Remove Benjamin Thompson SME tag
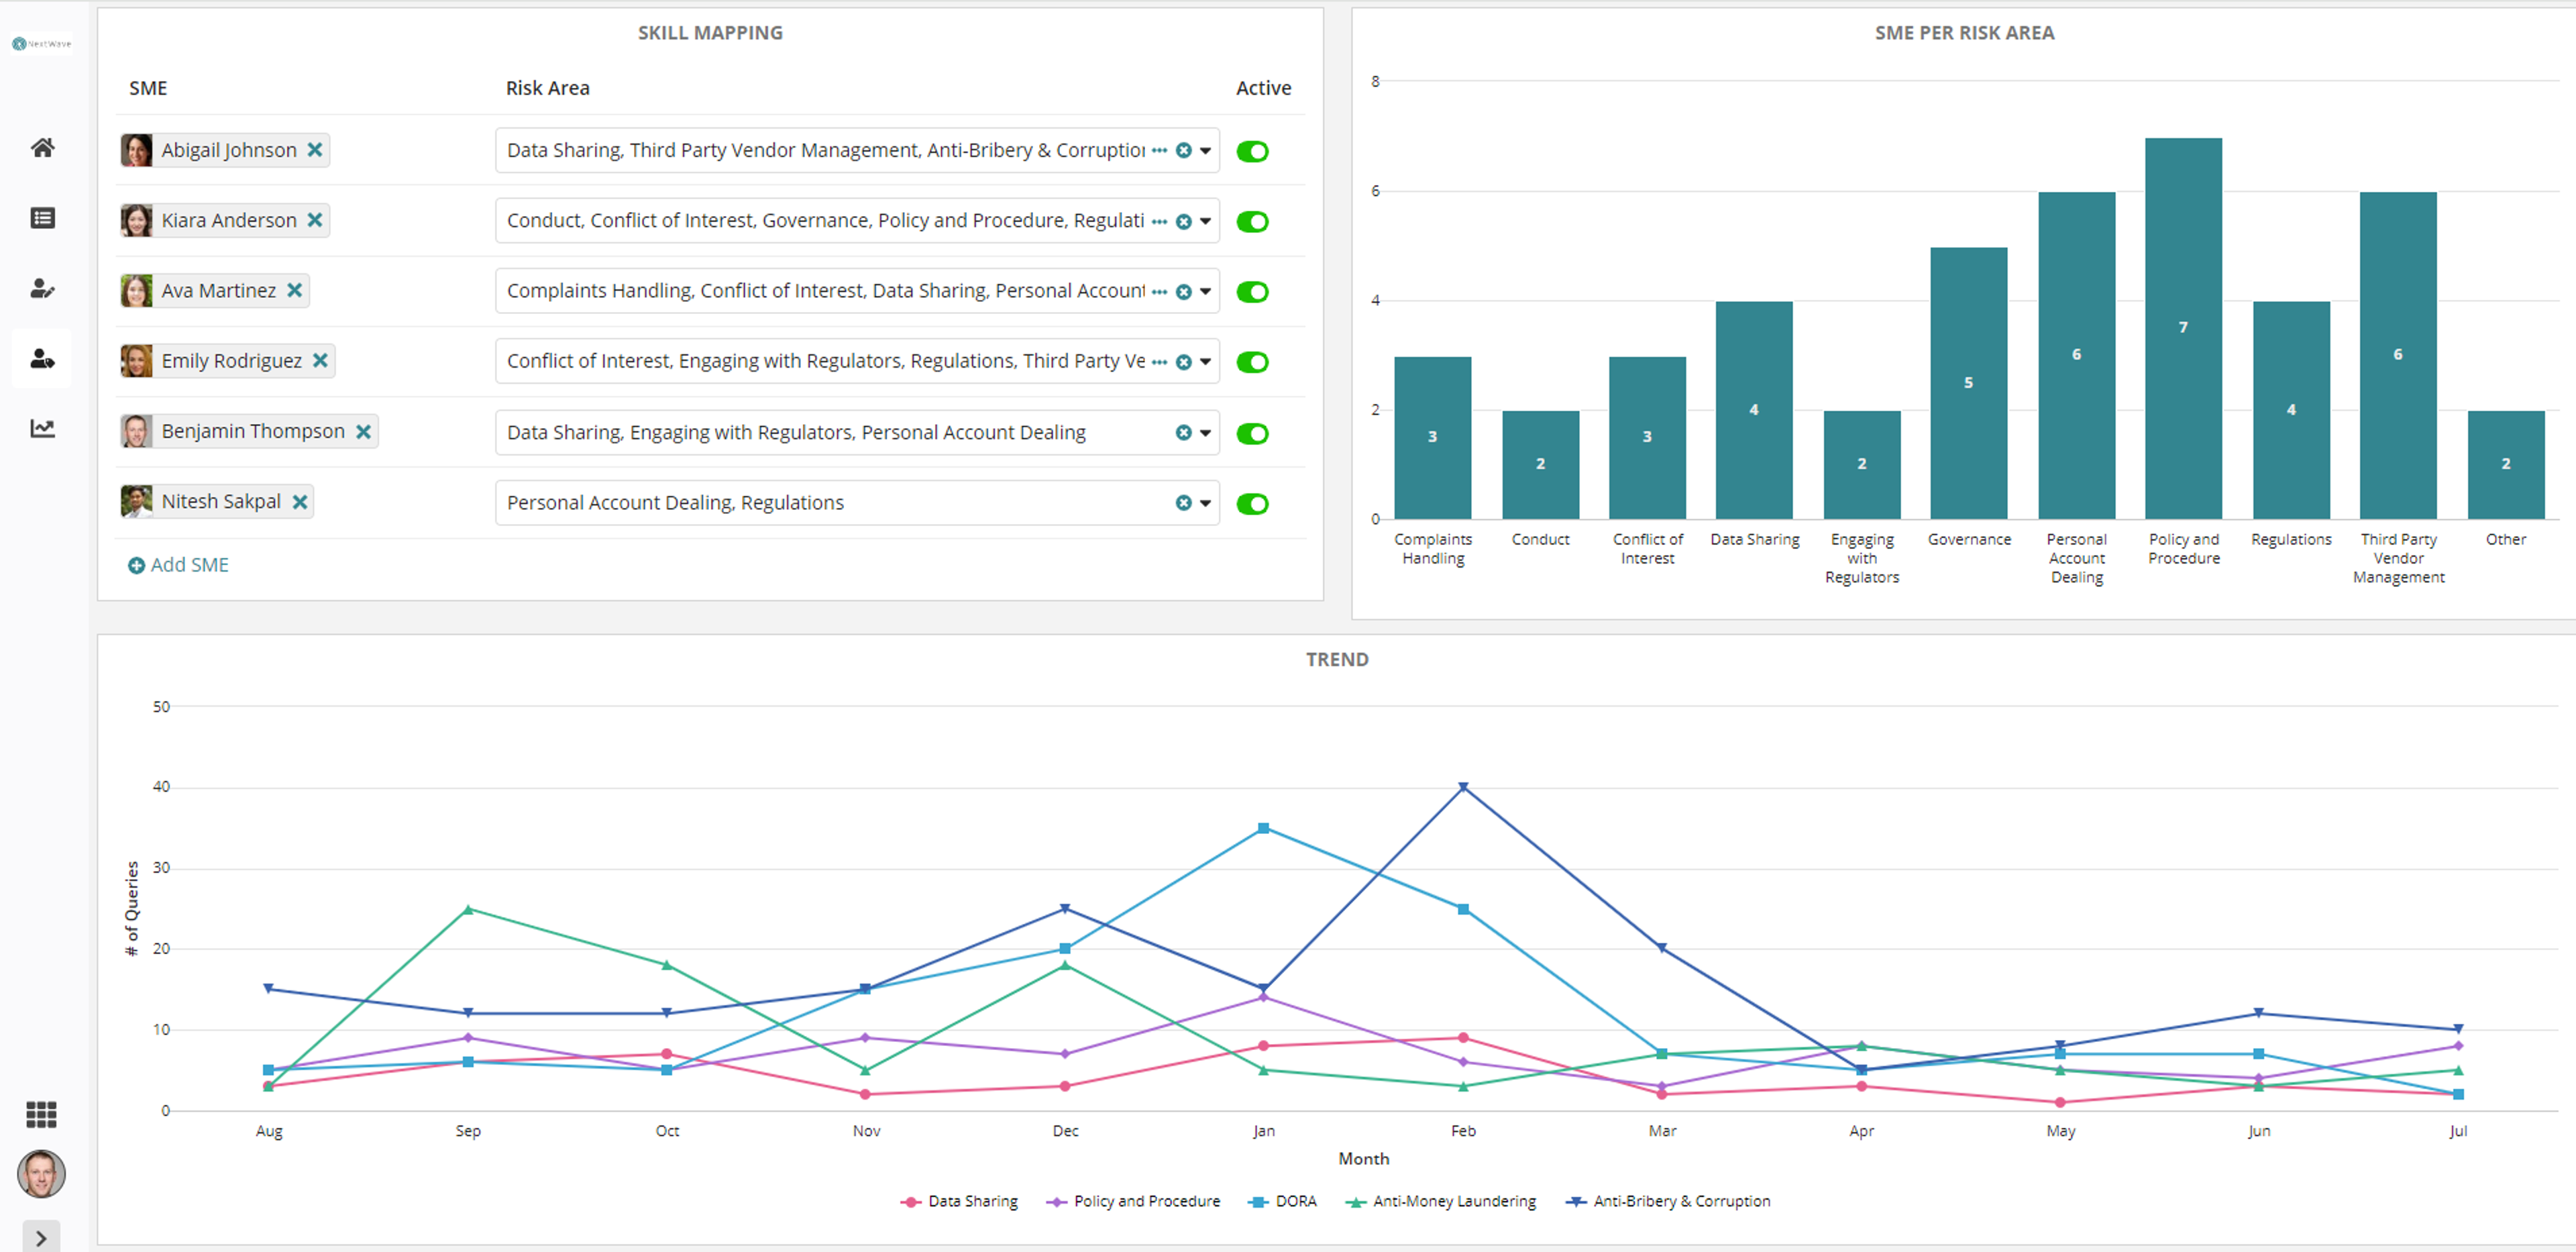The width and height of the screenshot is (2576, 1252). pos(364,431)
